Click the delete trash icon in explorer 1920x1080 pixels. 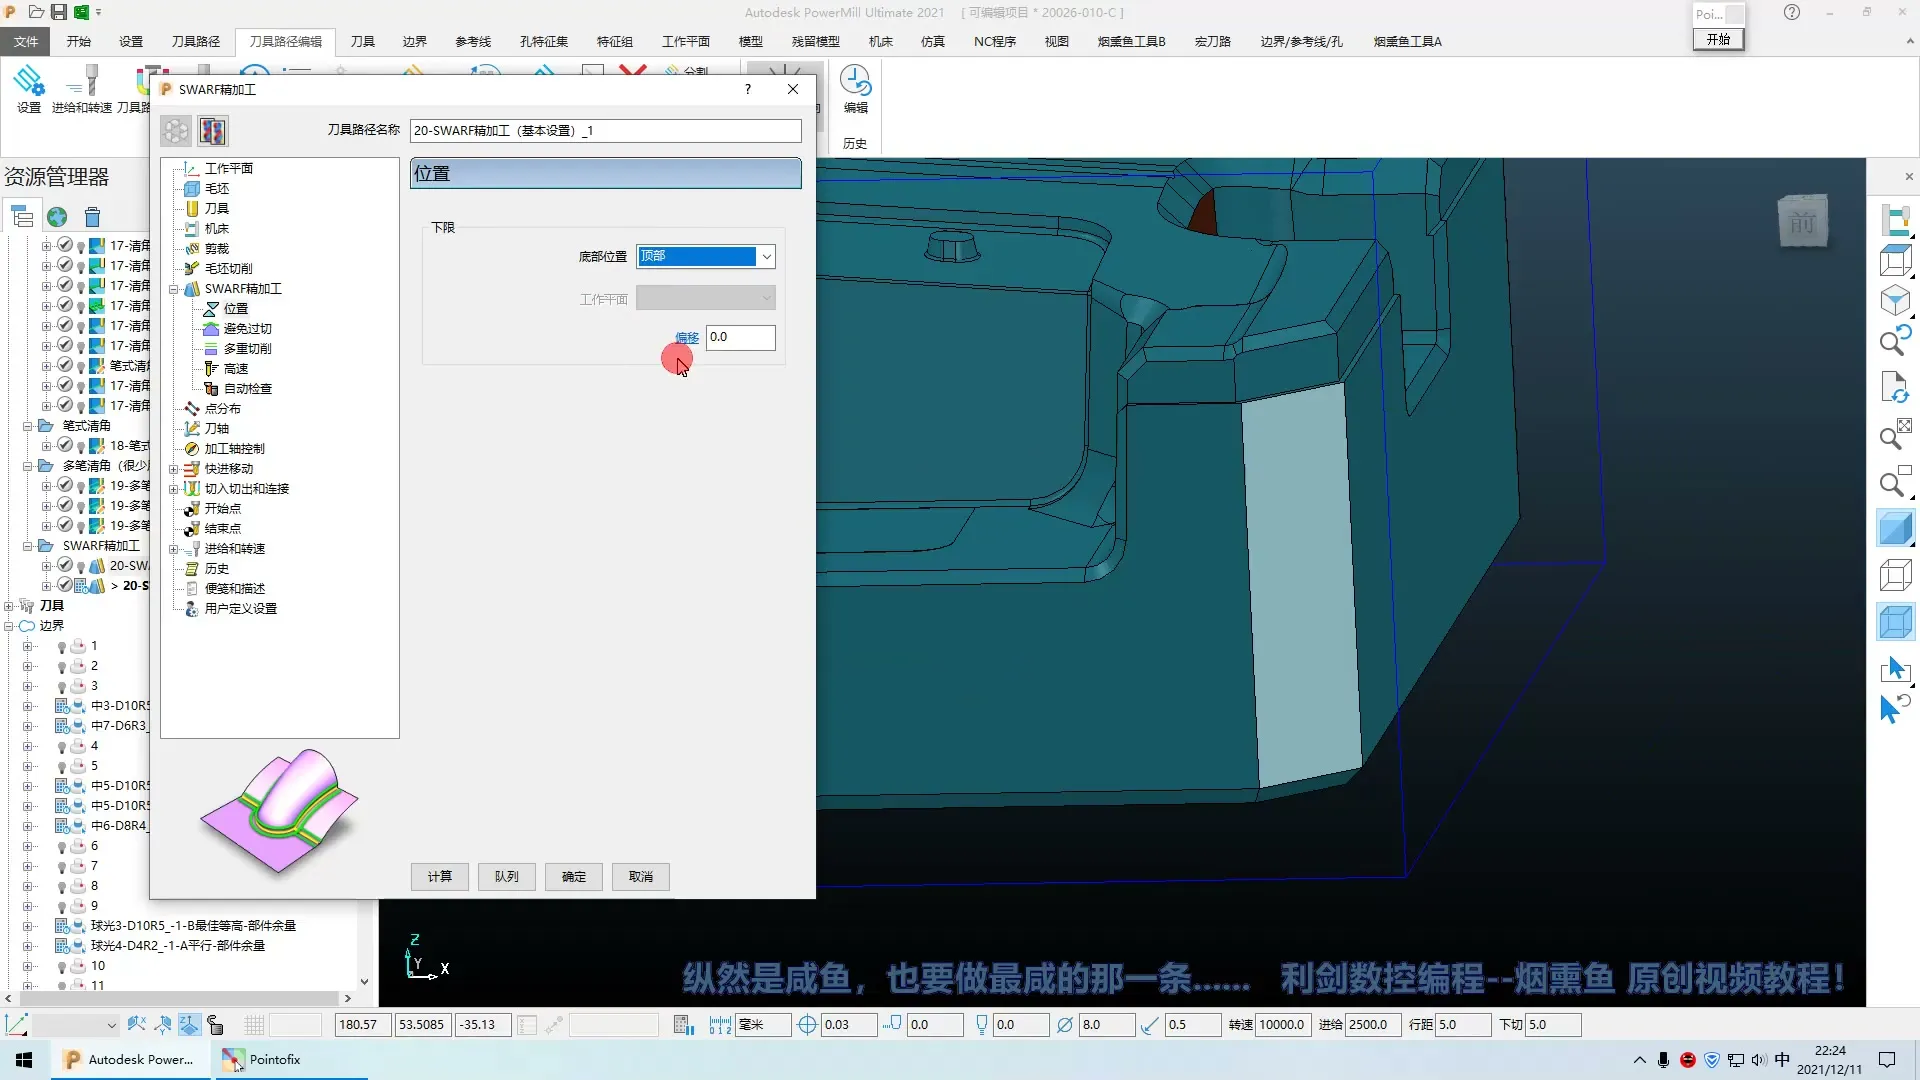click(92, 217)
